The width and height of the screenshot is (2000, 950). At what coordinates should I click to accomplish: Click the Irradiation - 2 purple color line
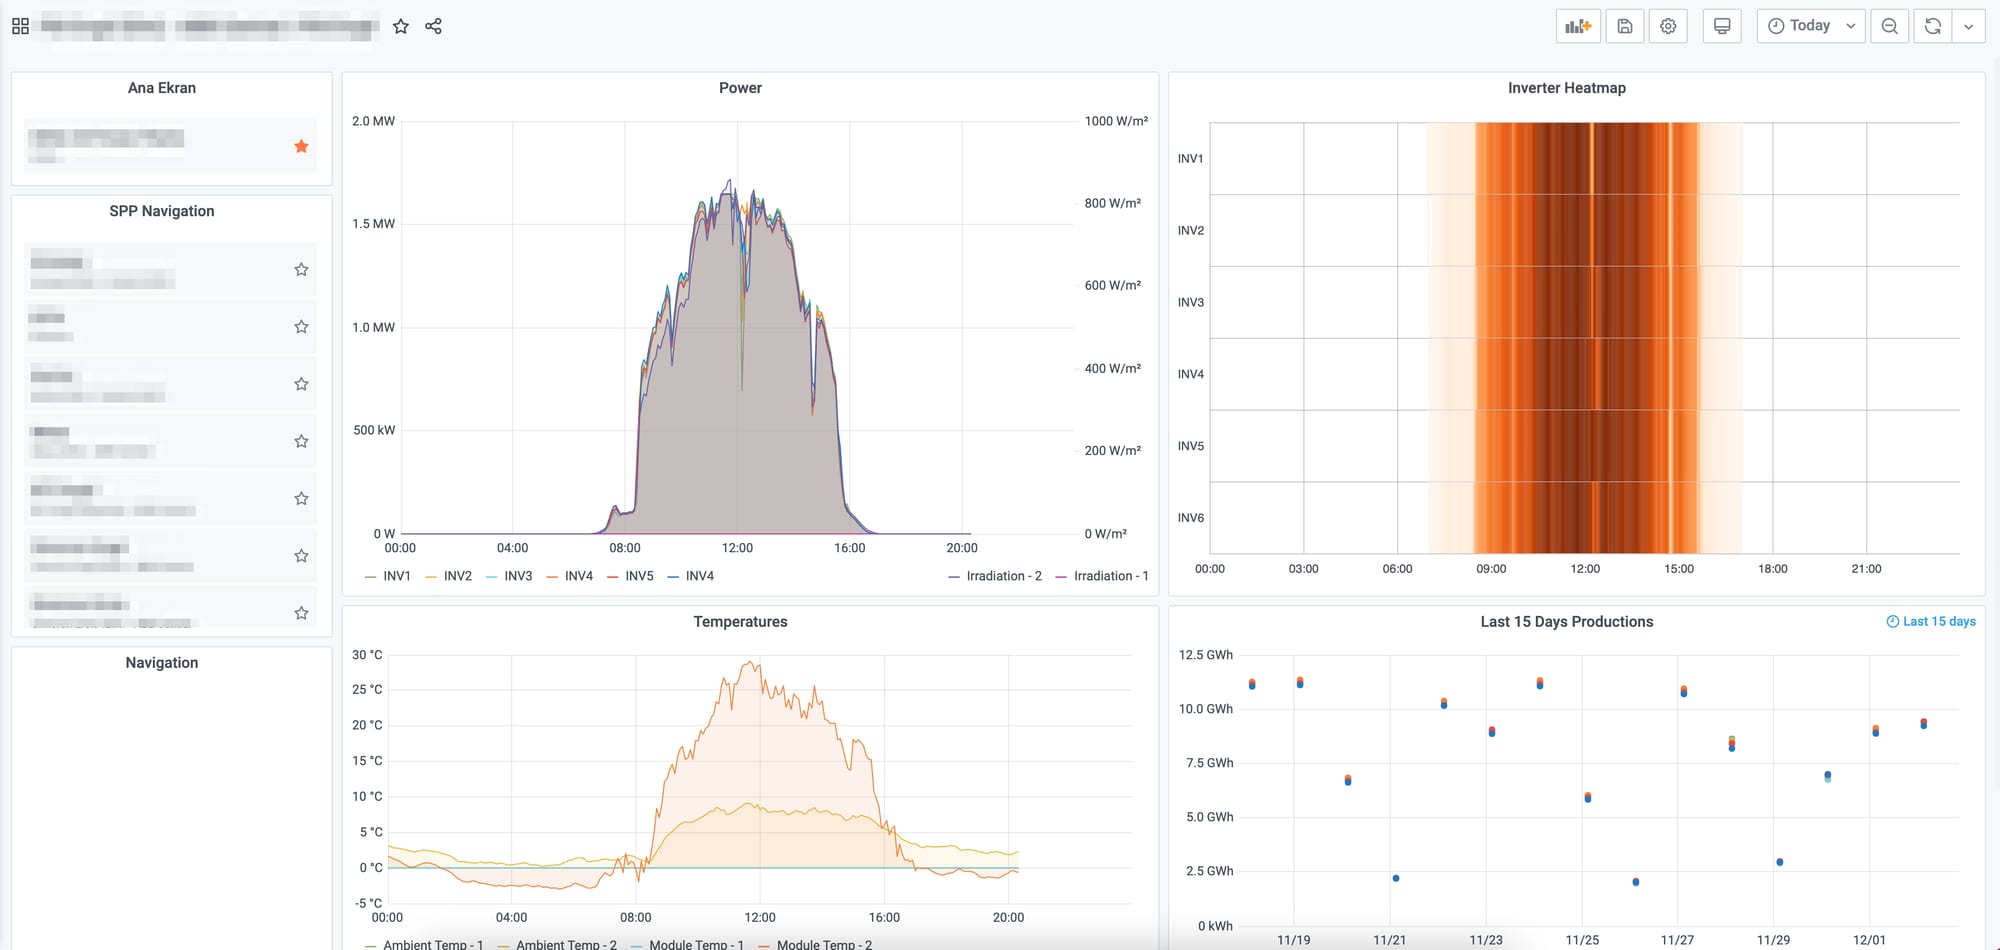point(954,576)
